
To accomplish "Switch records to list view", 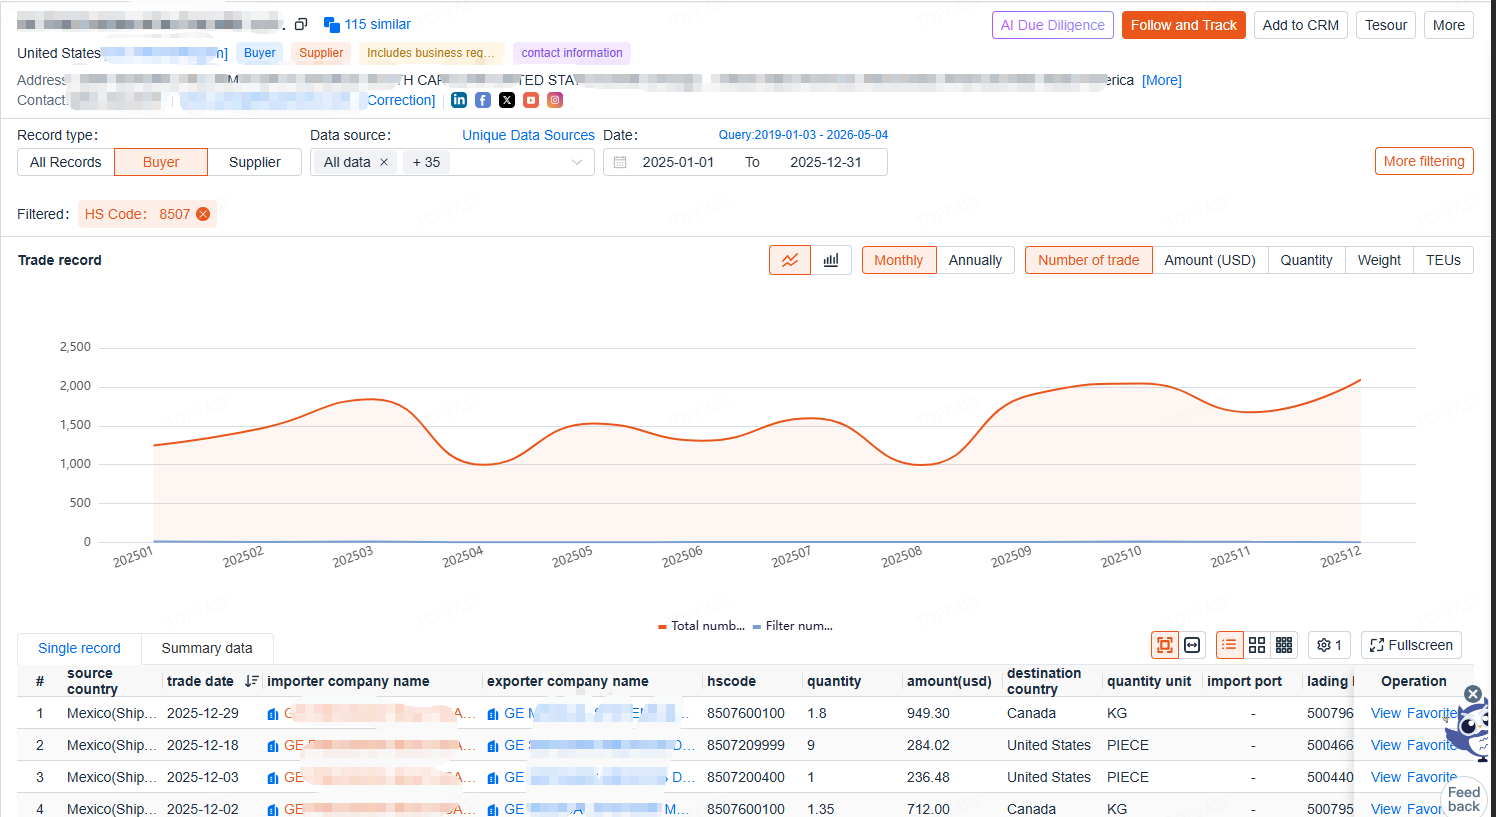I will [x=1229, y=645].
